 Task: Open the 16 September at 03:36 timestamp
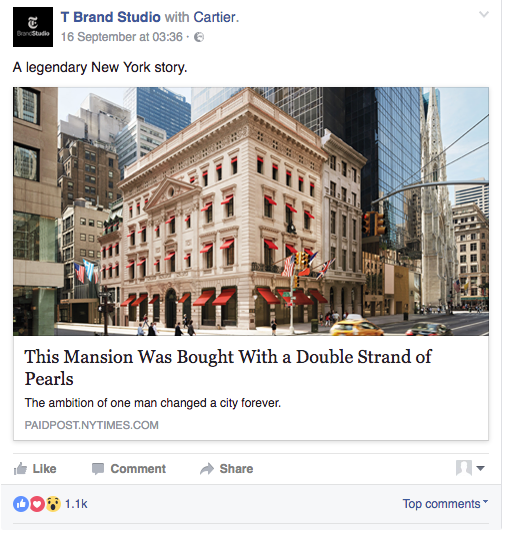122,37
